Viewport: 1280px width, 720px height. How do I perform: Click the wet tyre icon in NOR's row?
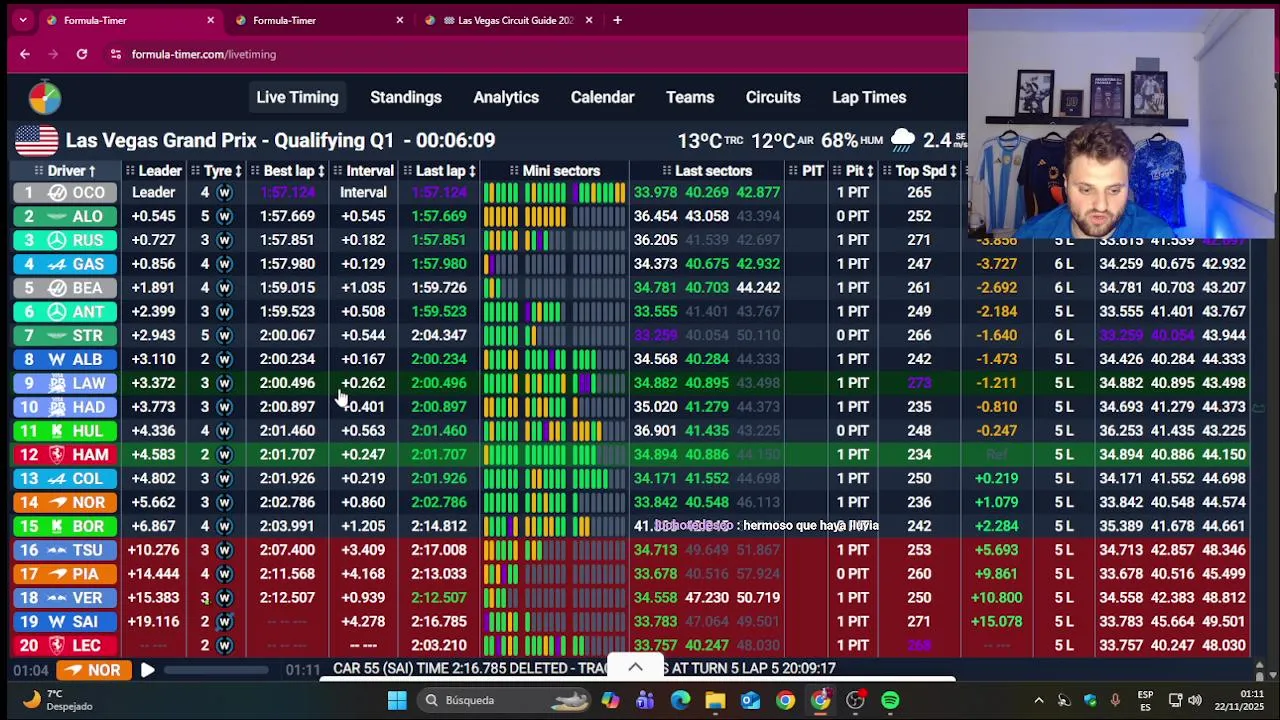click(224, 502)
